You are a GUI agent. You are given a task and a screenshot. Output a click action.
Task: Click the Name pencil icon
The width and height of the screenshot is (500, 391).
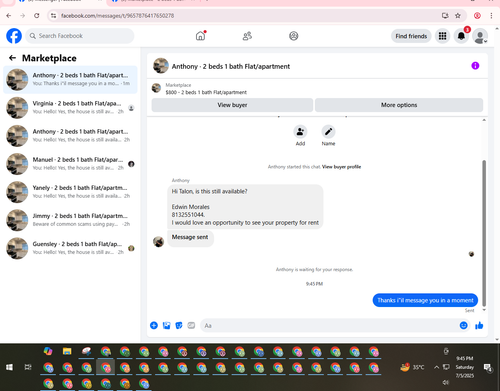tap(328, 132)
